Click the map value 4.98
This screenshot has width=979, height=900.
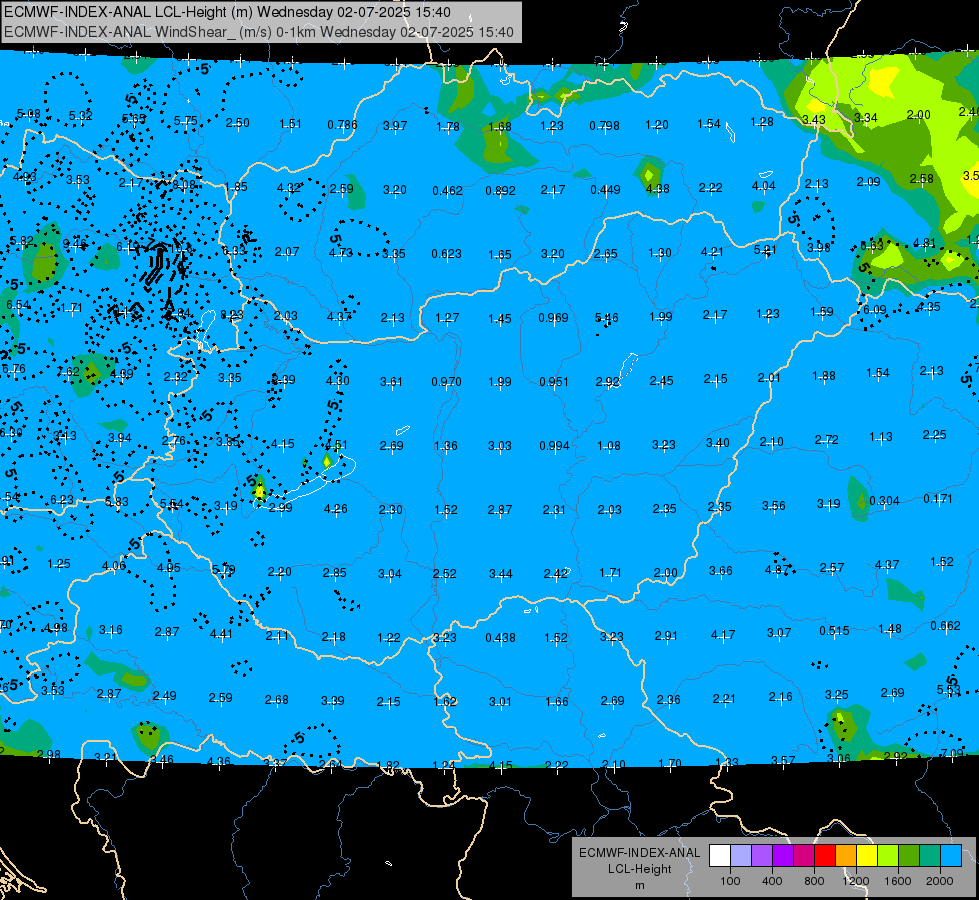click(x=56, y=628)
